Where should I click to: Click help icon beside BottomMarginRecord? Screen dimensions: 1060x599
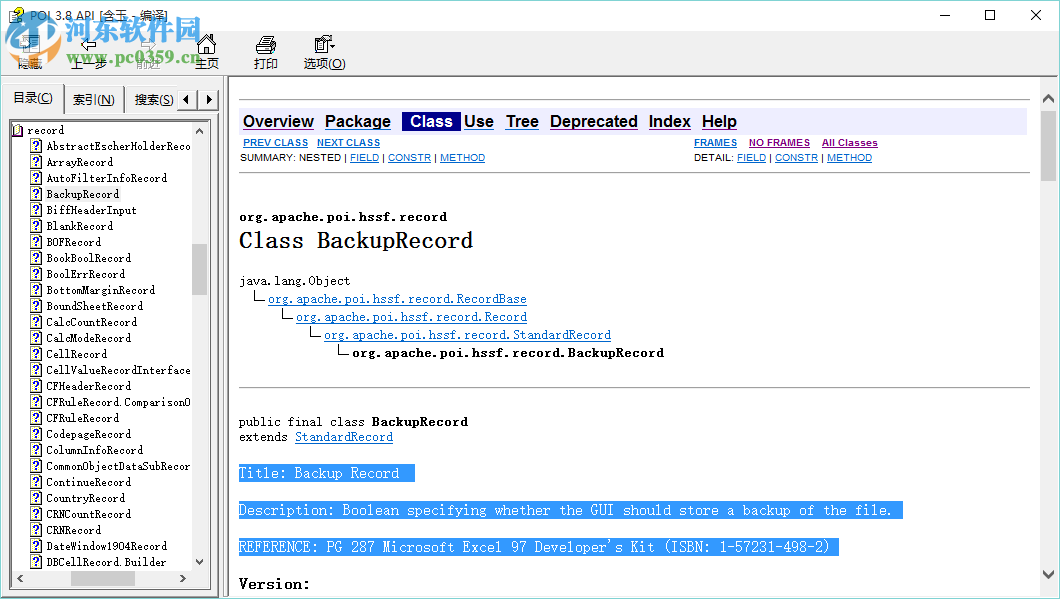click(x=37, y=290)
